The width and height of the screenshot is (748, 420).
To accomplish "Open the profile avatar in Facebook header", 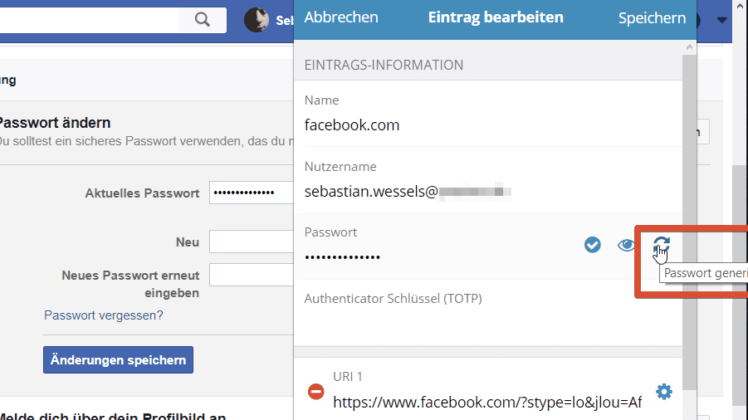I will click(256, 19).
